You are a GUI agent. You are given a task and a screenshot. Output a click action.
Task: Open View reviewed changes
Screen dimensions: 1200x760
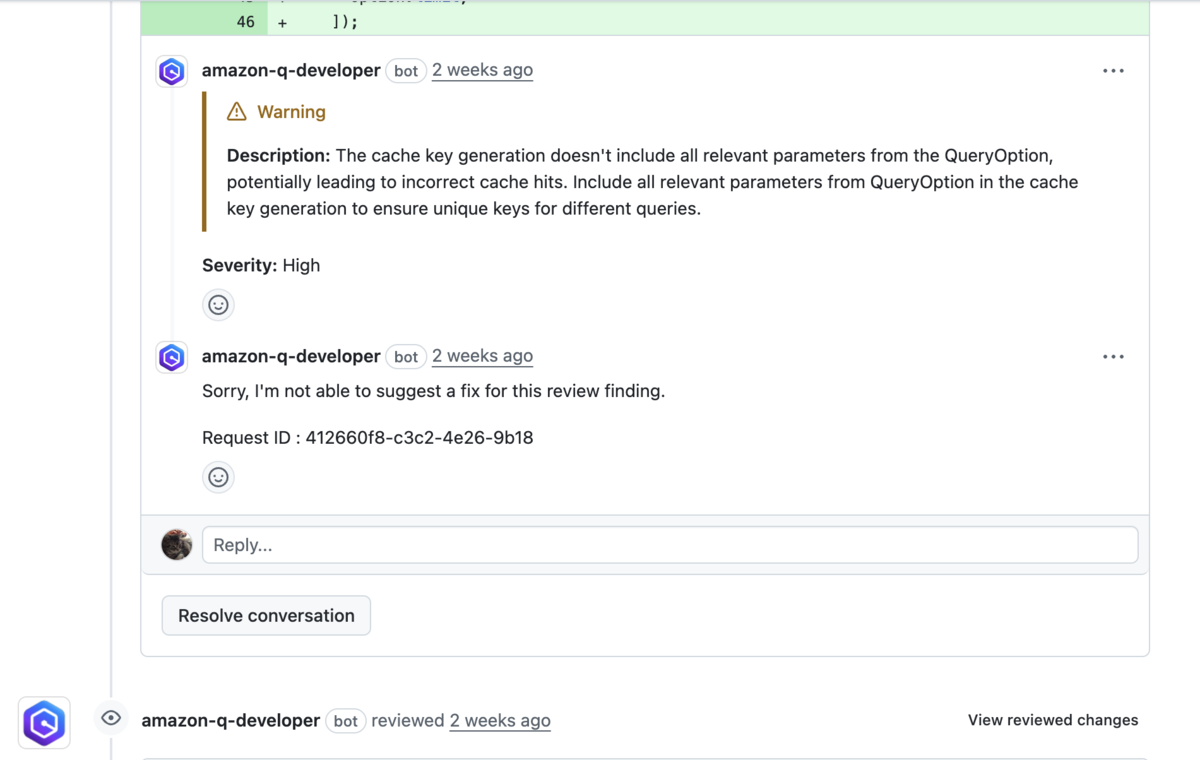click(x=1052, y=720)
